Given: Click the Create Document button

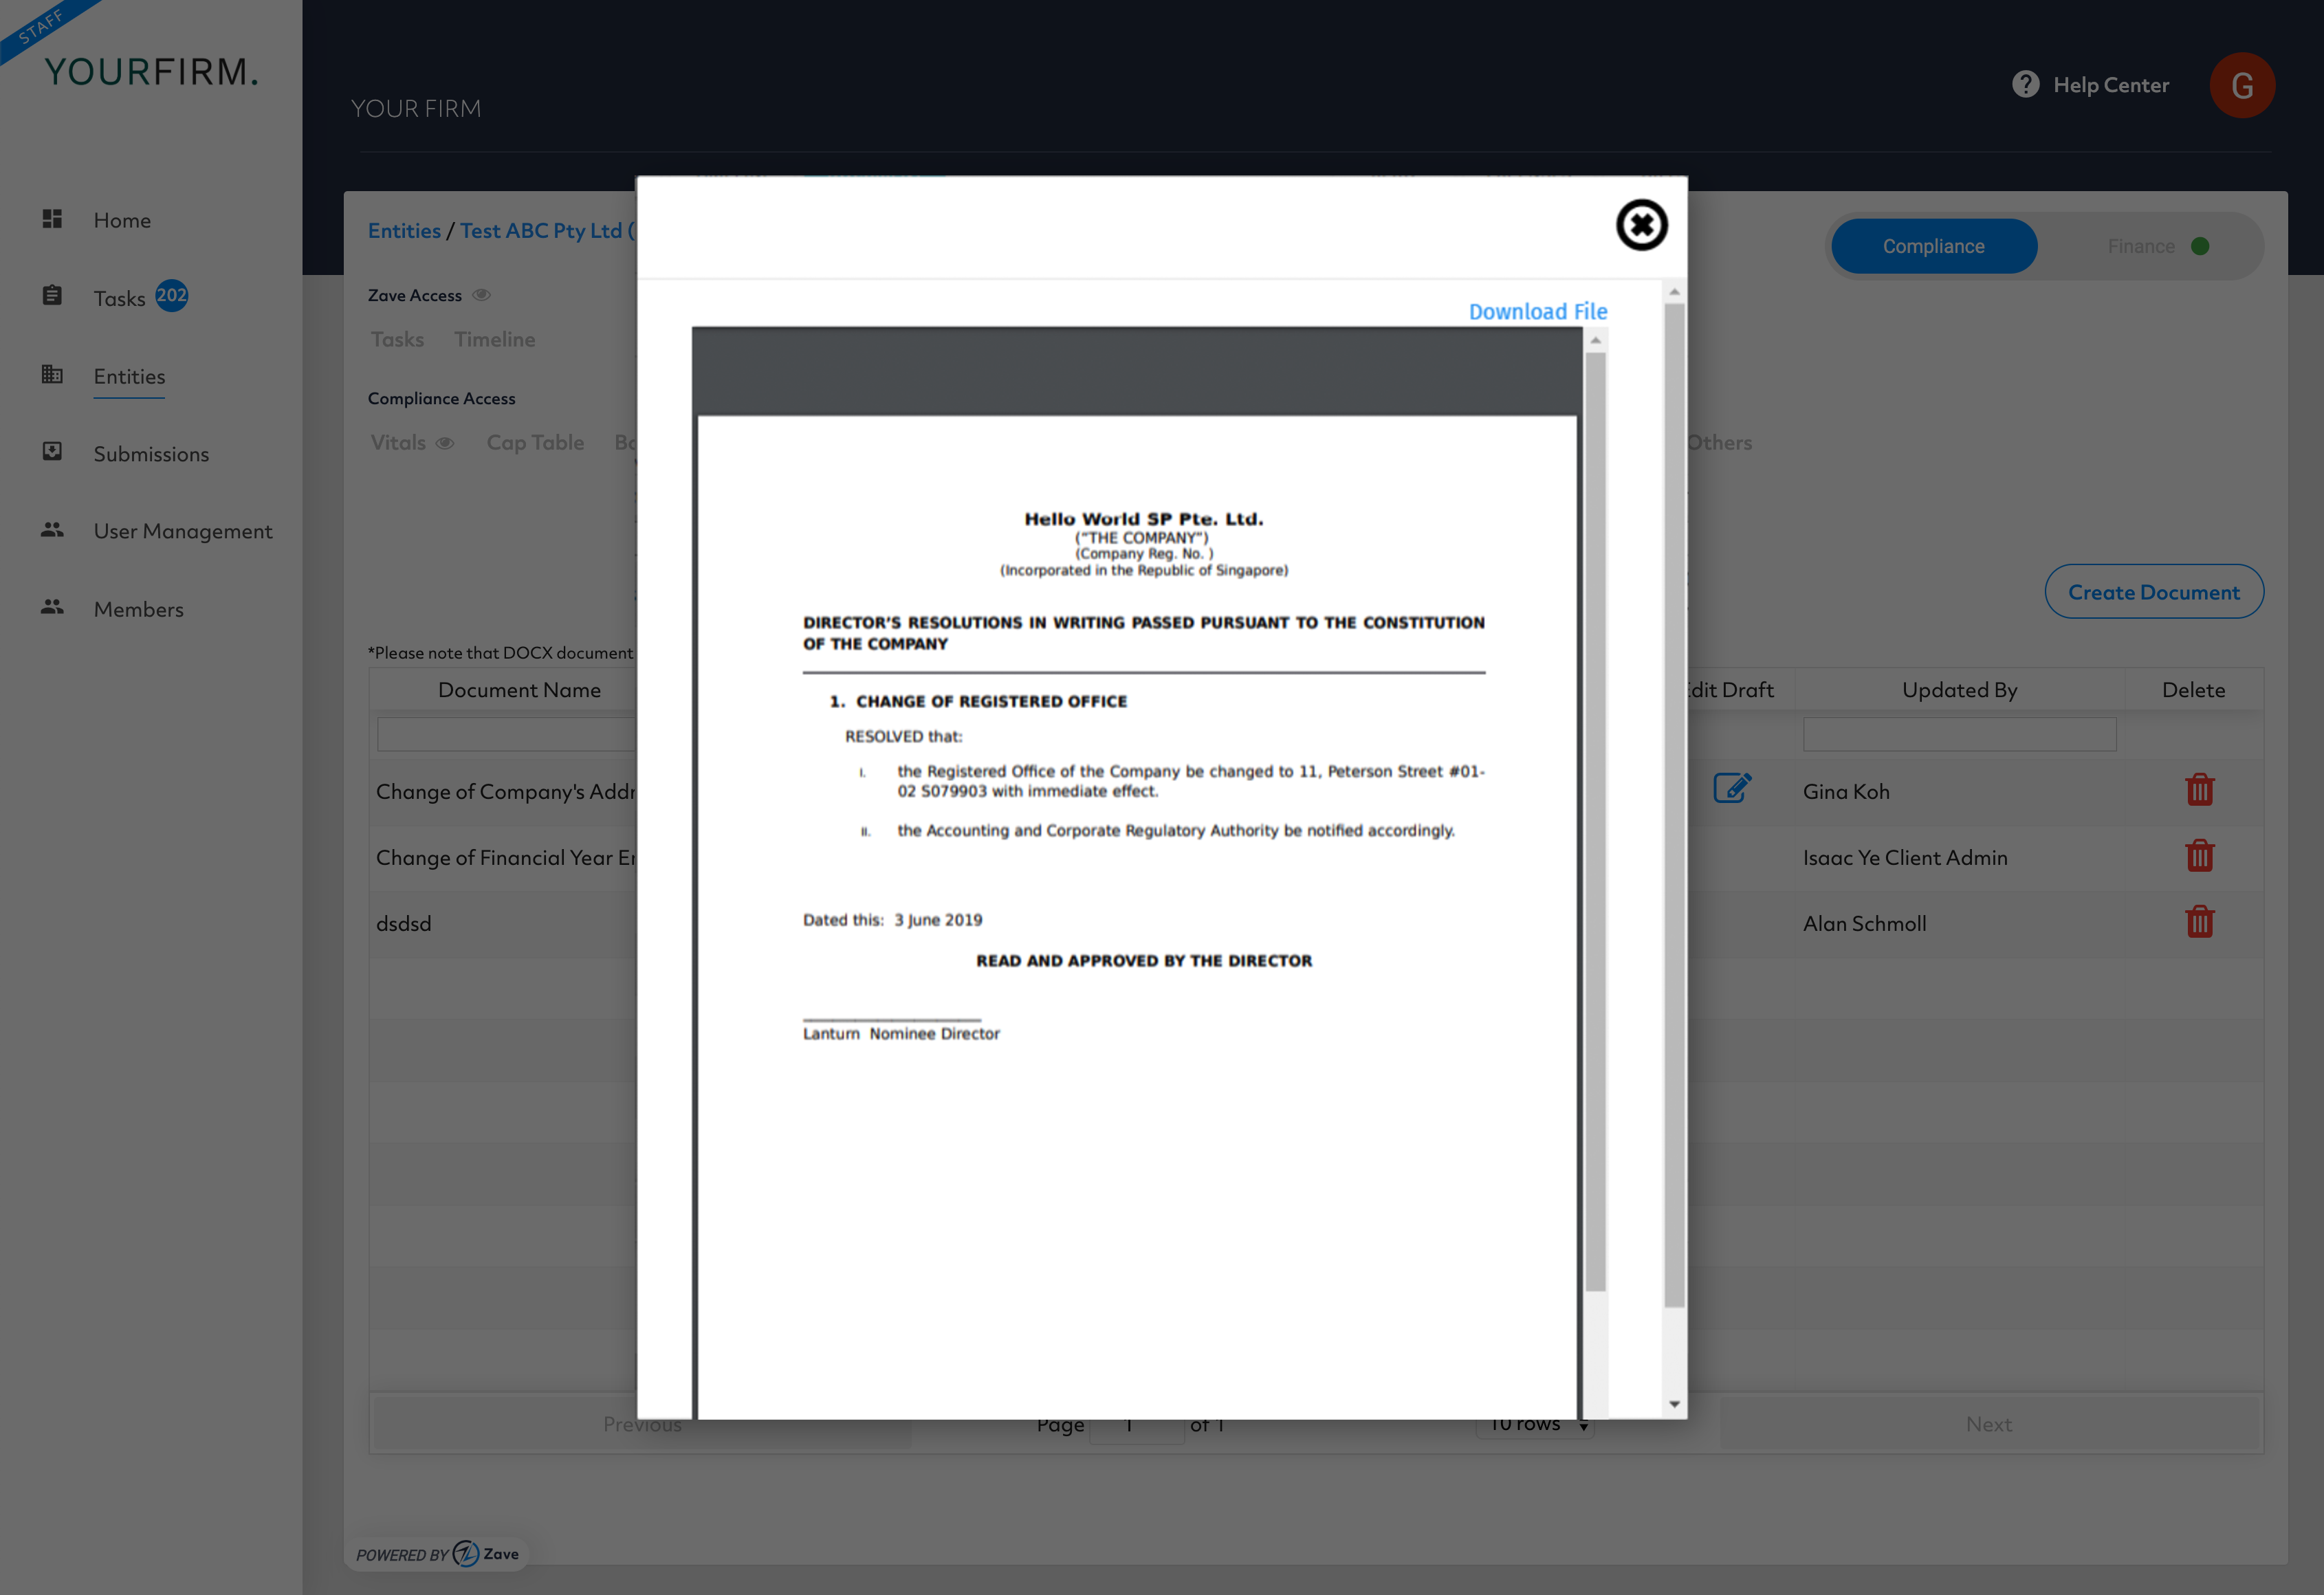Looking at the screenshot, I should 2153,592.
